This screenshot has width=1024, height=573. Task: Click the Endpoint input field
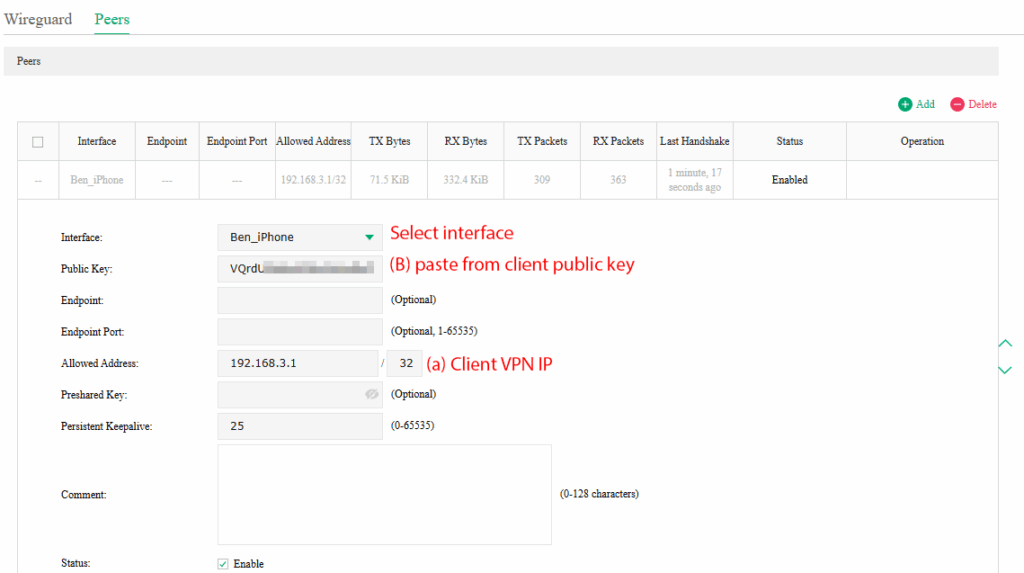(x=297, y=300)
